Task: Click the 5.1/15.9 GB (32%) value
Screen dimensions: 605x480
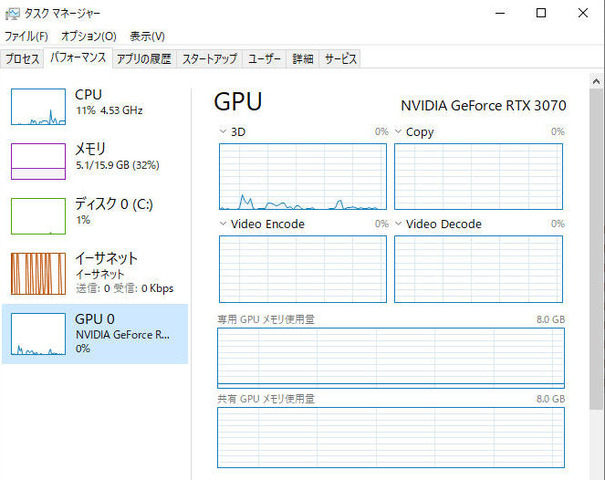Action: pyautogui.click(x=118, y=166)
